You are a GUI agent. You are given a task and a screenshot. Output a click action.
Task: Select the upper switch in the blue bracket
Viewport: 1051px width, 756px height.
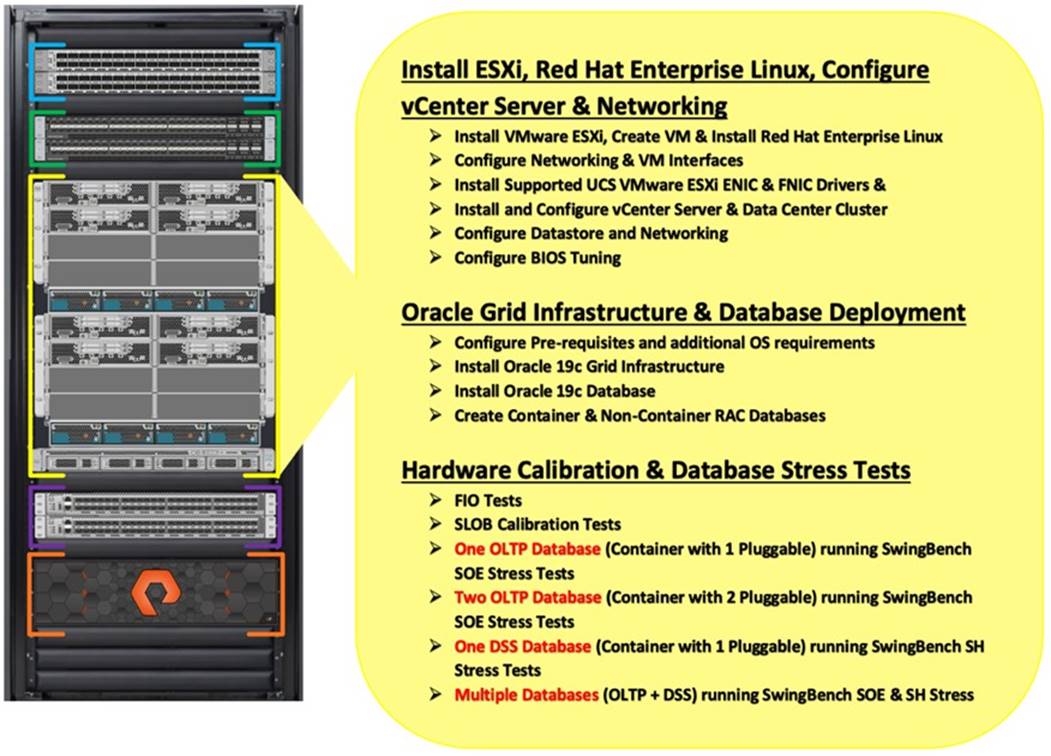155,62
